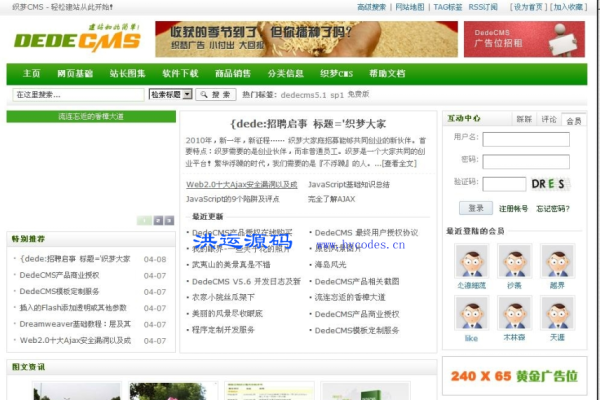Open the TAG标签 link

click(x=448, y=7)
